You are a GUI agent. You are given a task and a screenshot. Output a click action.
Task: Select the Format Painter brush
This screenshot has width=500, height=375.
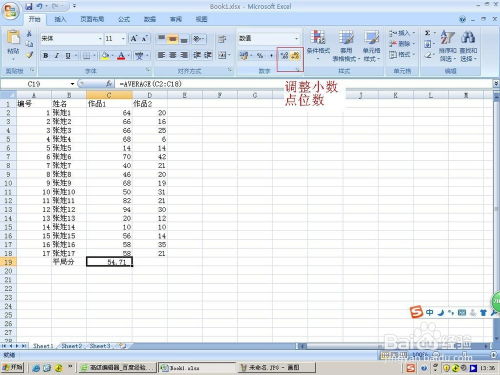pos(29,54)
